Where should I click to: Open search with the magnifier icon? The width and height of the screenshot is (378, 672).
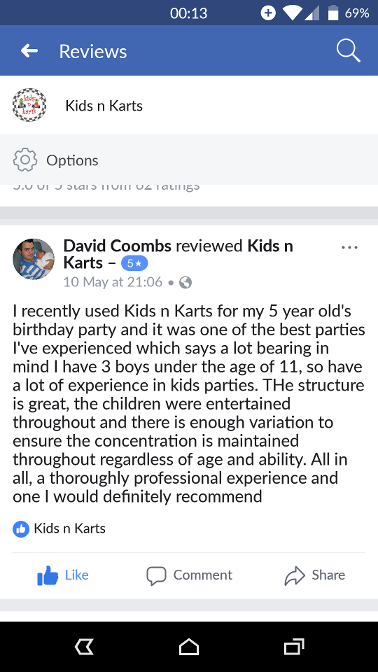(348, 51)
